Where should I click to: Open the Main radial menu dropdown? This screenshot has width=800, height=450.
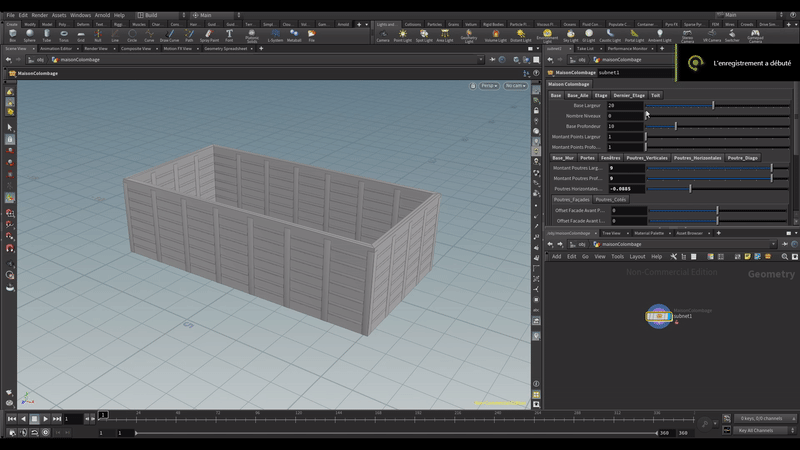click(216, 15)
